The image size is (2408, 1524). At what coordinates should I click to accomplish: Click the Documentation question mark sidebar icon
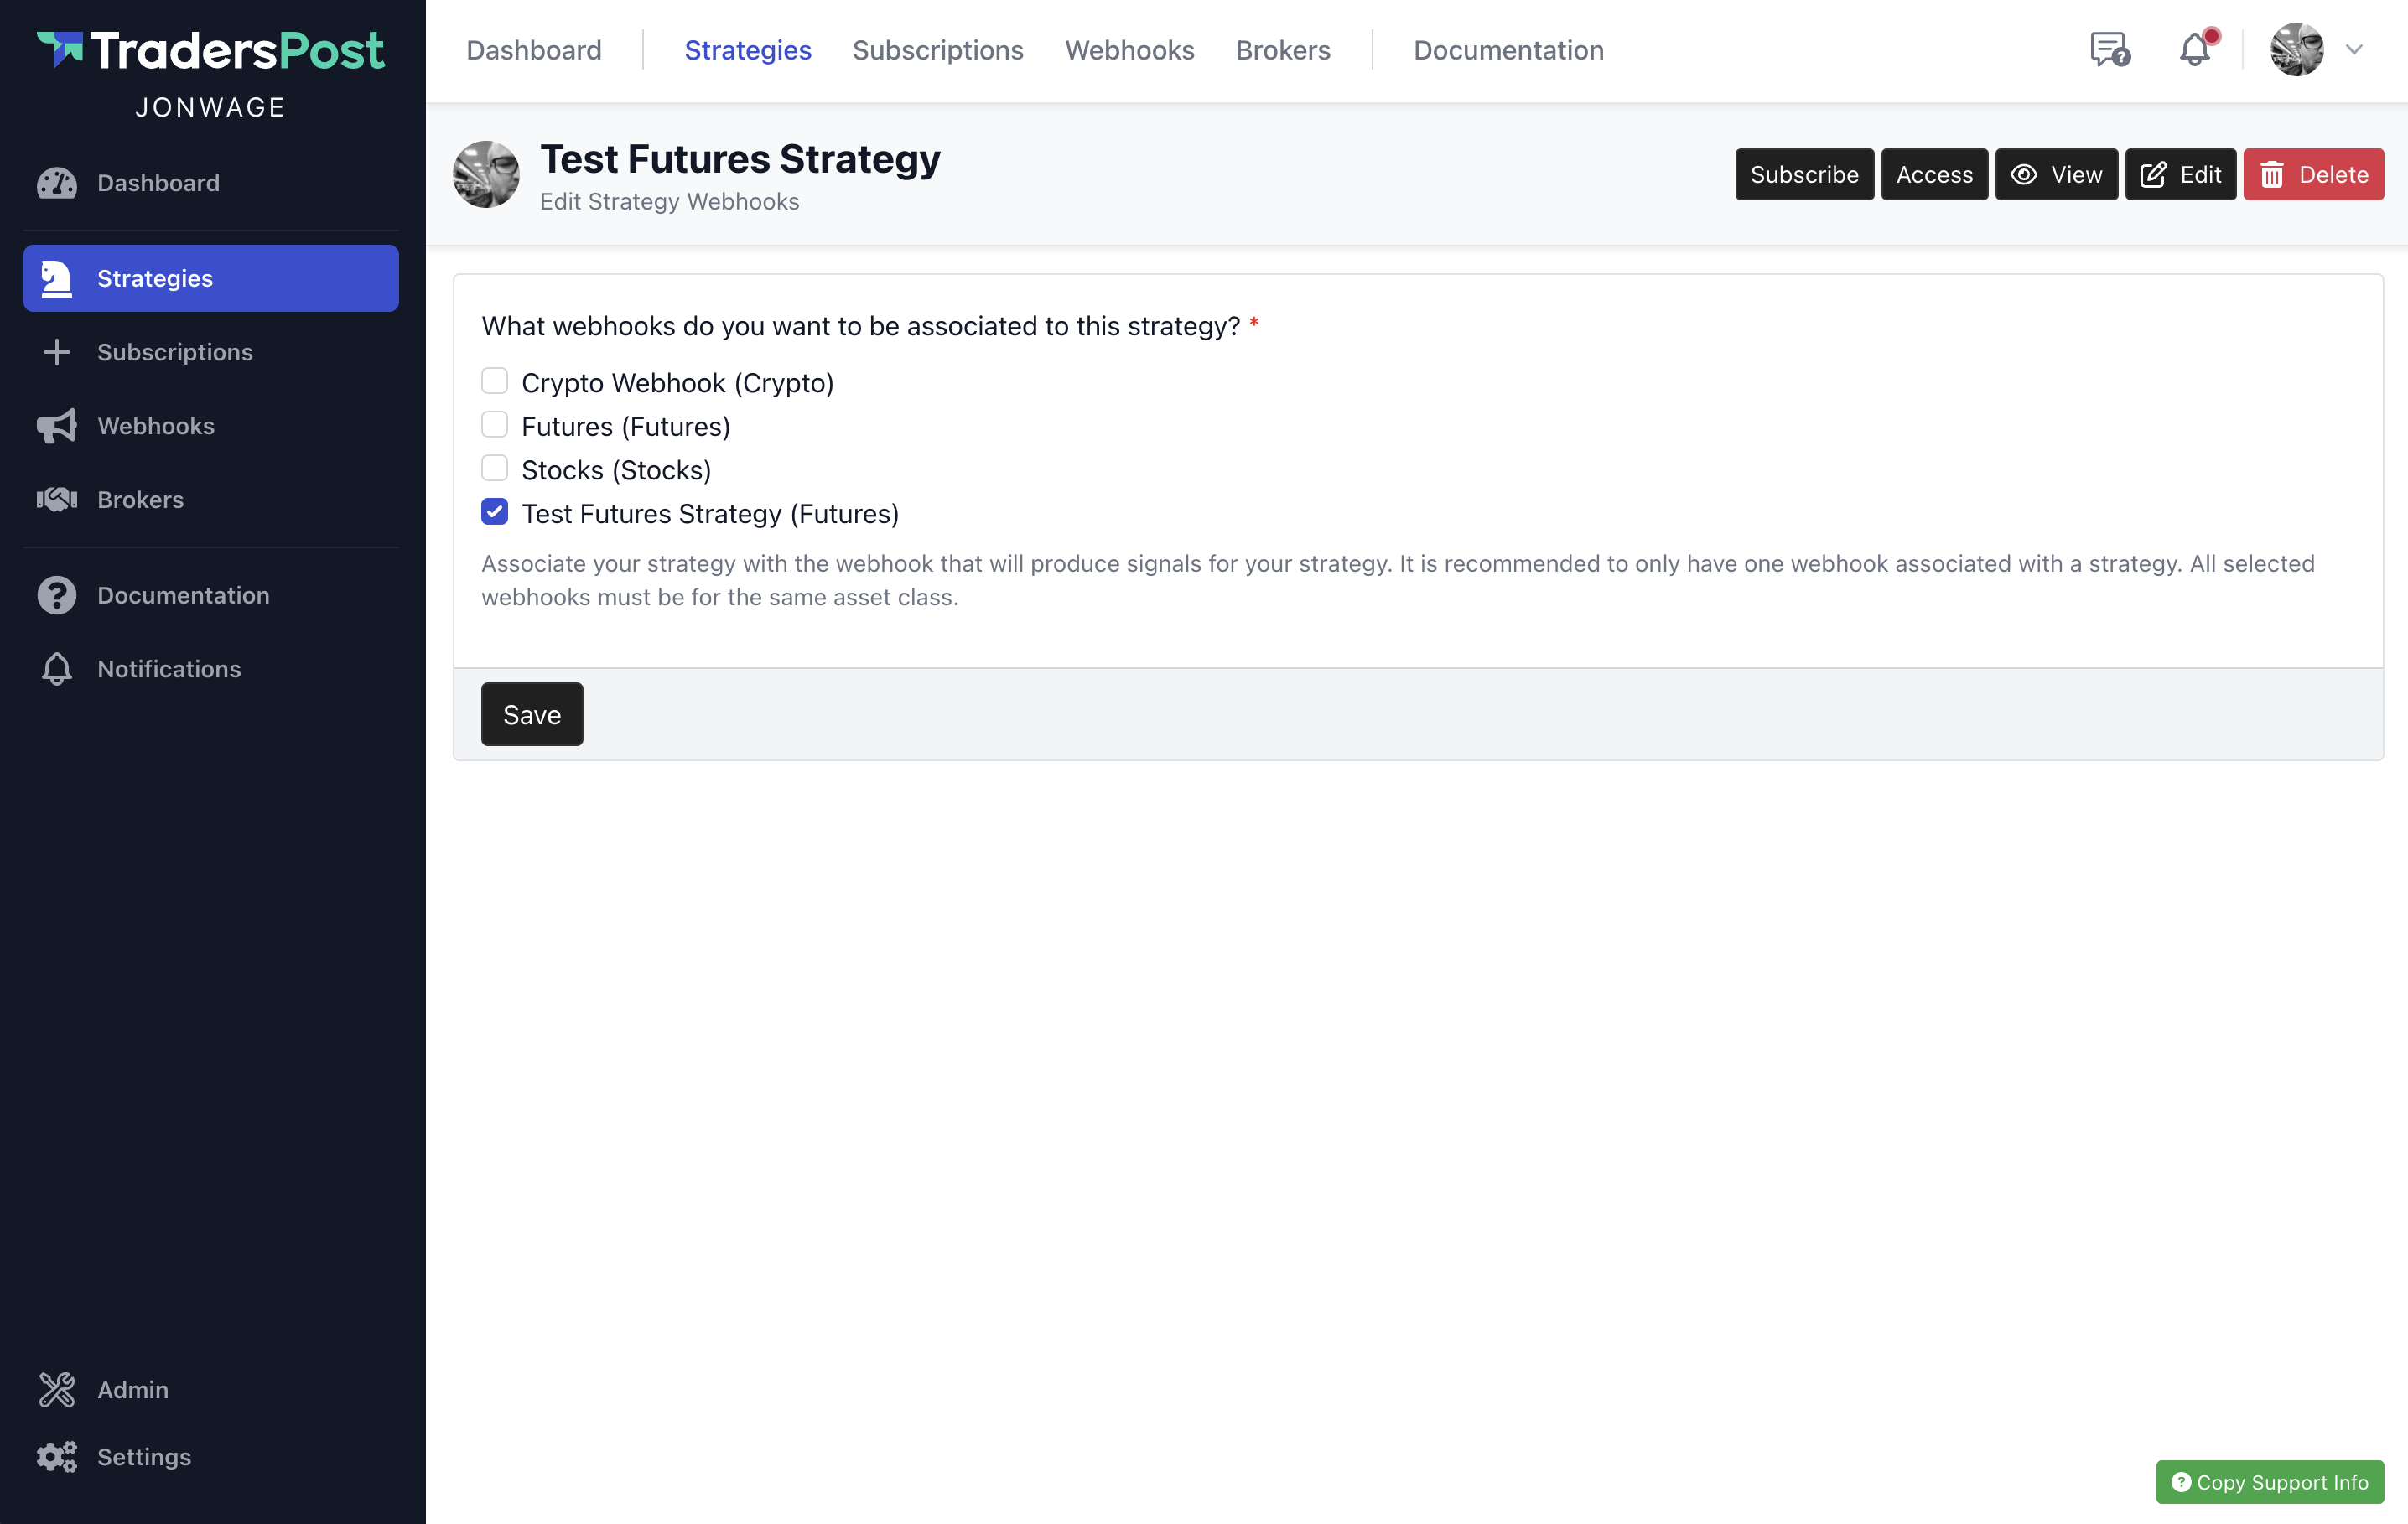(57, 595)
